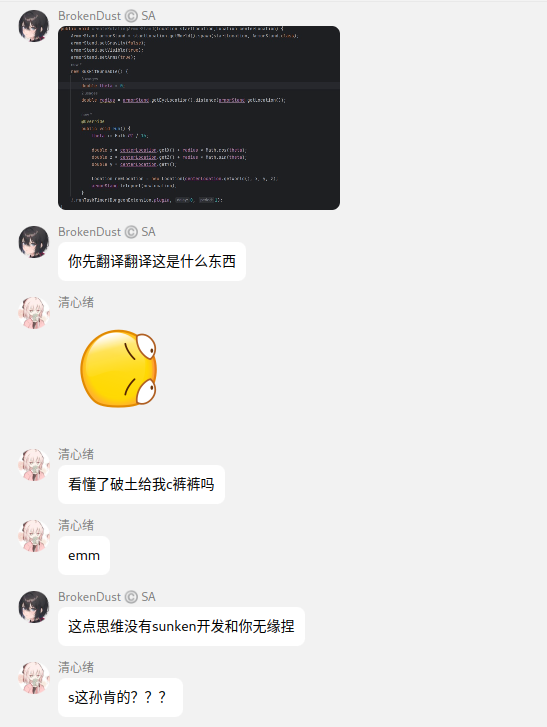This screenshot has width=547, height=727.
Task: Click BrokenDust's avatar beside 你先翻译翻译 message
Action: 33,242
